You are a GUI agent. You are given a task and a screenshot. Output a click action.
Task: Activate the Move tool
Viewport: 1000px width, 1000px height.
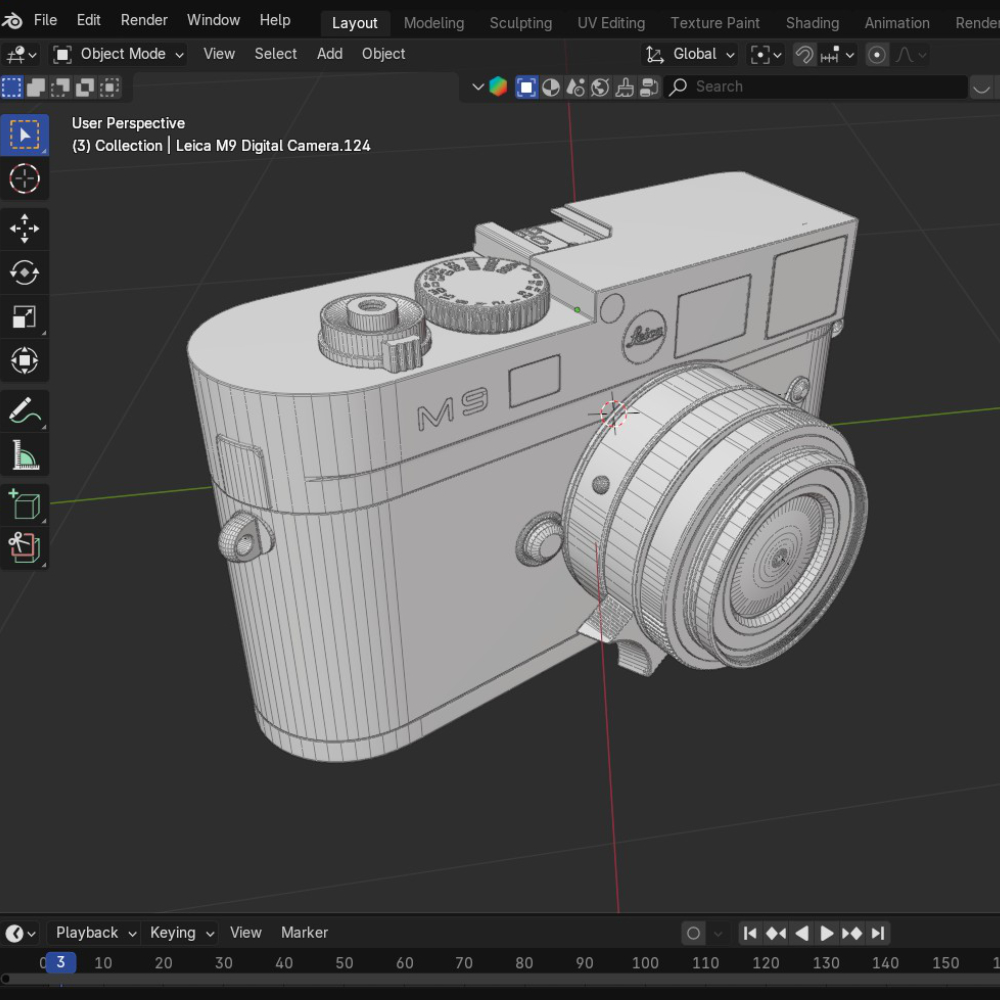[x=24, y=228]
